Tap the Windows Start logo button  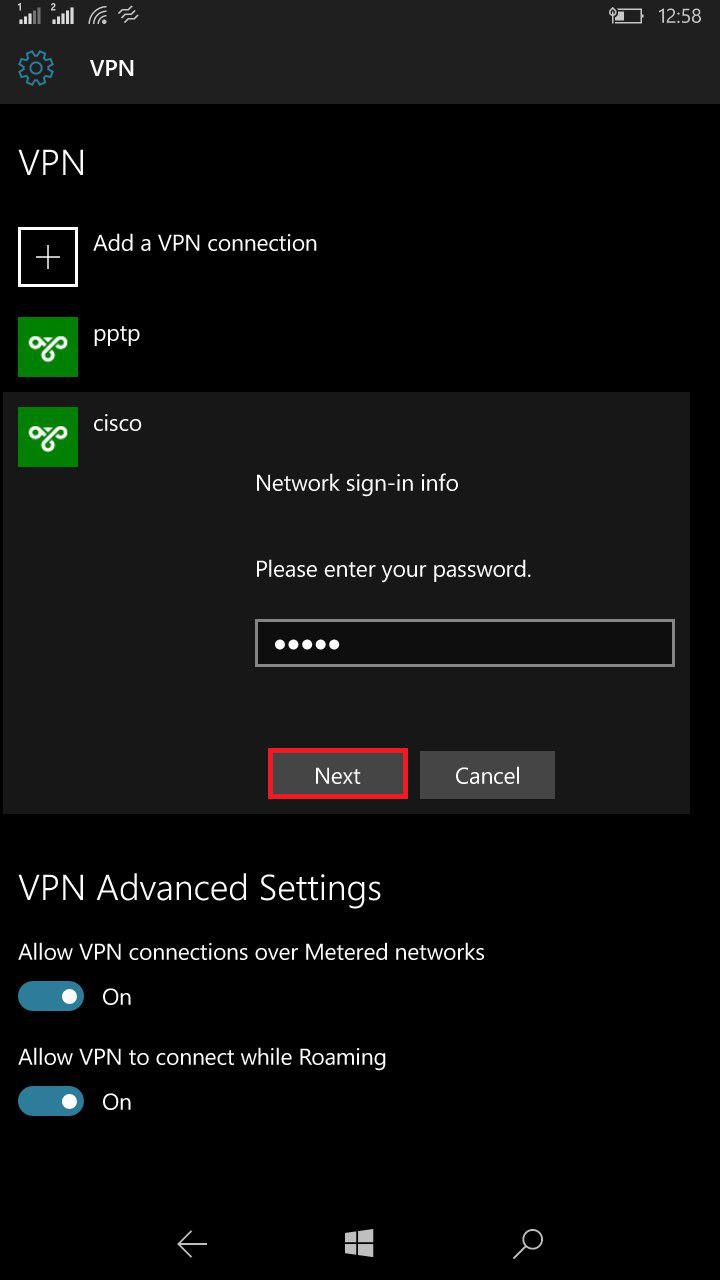click(x=359, y=1243)
